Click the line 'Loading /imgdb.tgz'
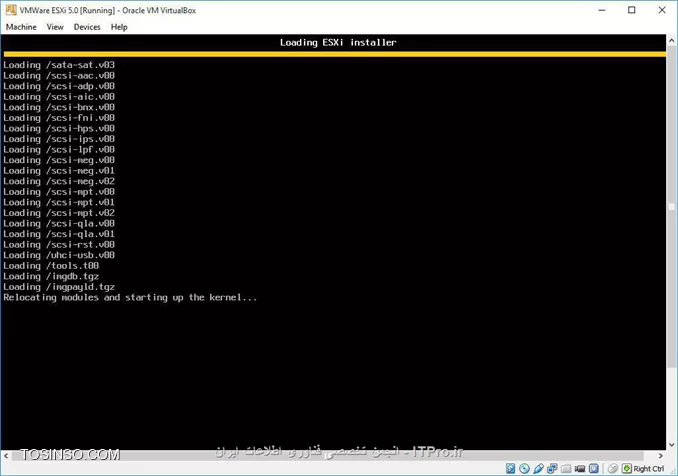Screen dimensions: 678x476 [51, 276]
